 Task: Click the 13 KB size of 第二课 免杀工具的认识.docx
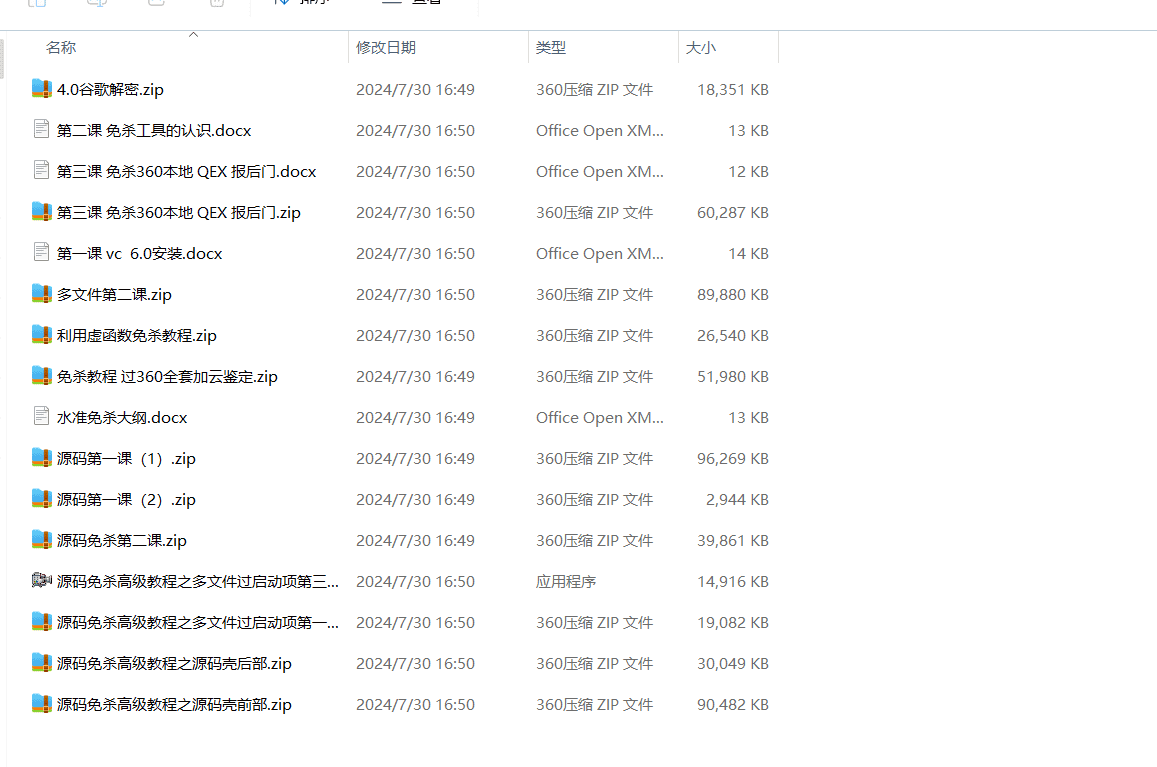(748, 131)
